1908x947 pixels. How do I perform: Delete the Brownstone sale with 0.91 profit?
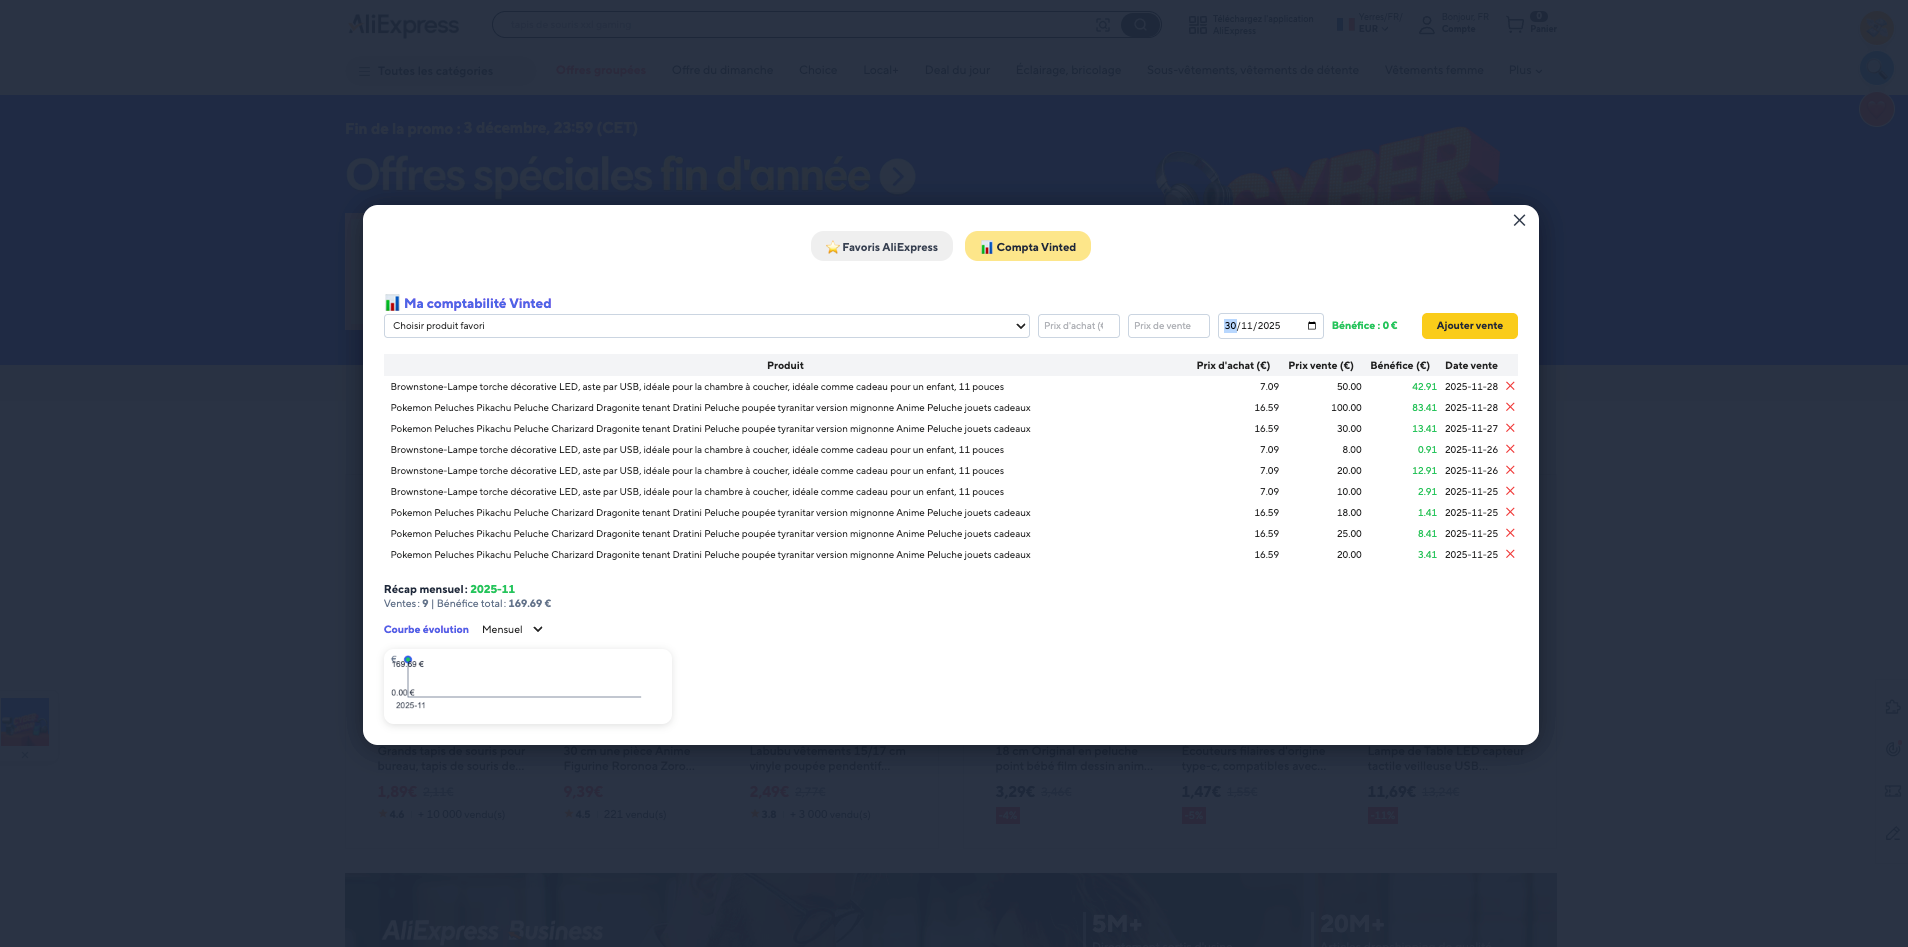click(1510, 449)
